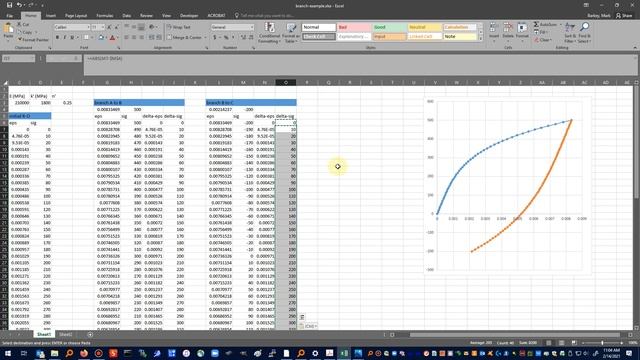
Task: Apply the Note cell style
Action: tap(460, 37)
